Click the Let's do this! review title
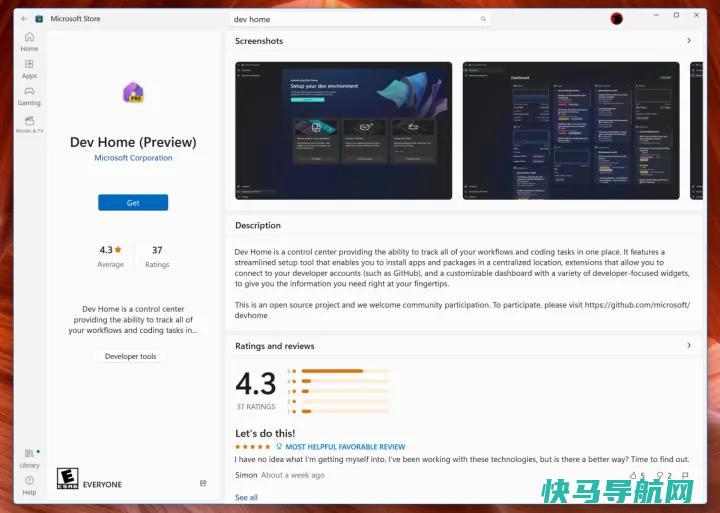Screen dimensions: 720x513 tap(265, 433)
